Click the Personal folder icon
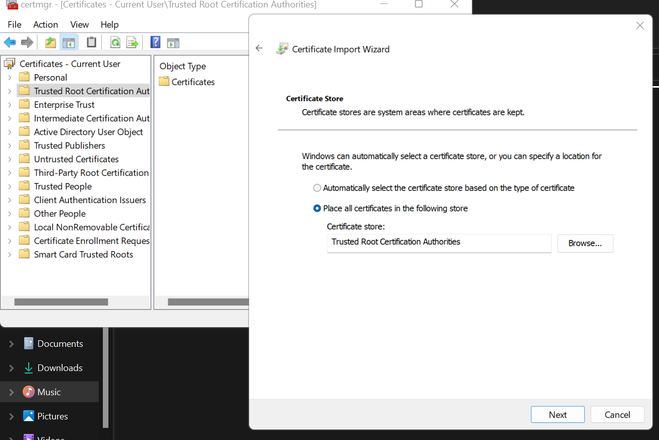Image resolution: width=659 pixels, height=440 pixels. click(24, 77)
